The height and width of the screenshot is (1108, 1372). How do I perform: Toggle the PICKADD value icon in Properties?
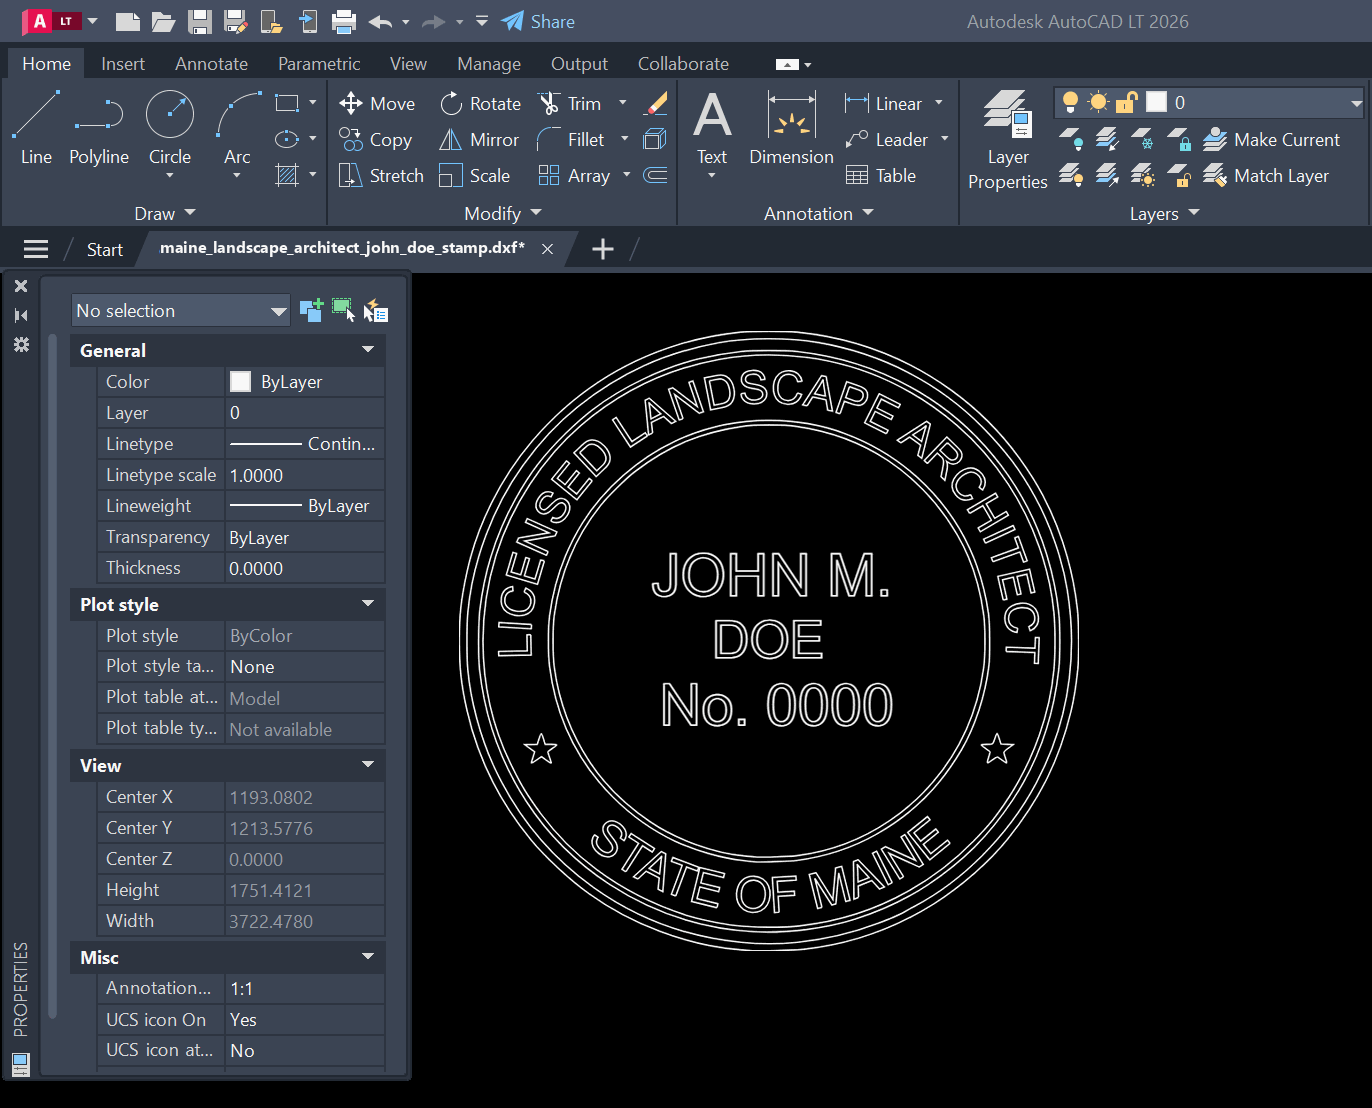(x=311, y=310)
